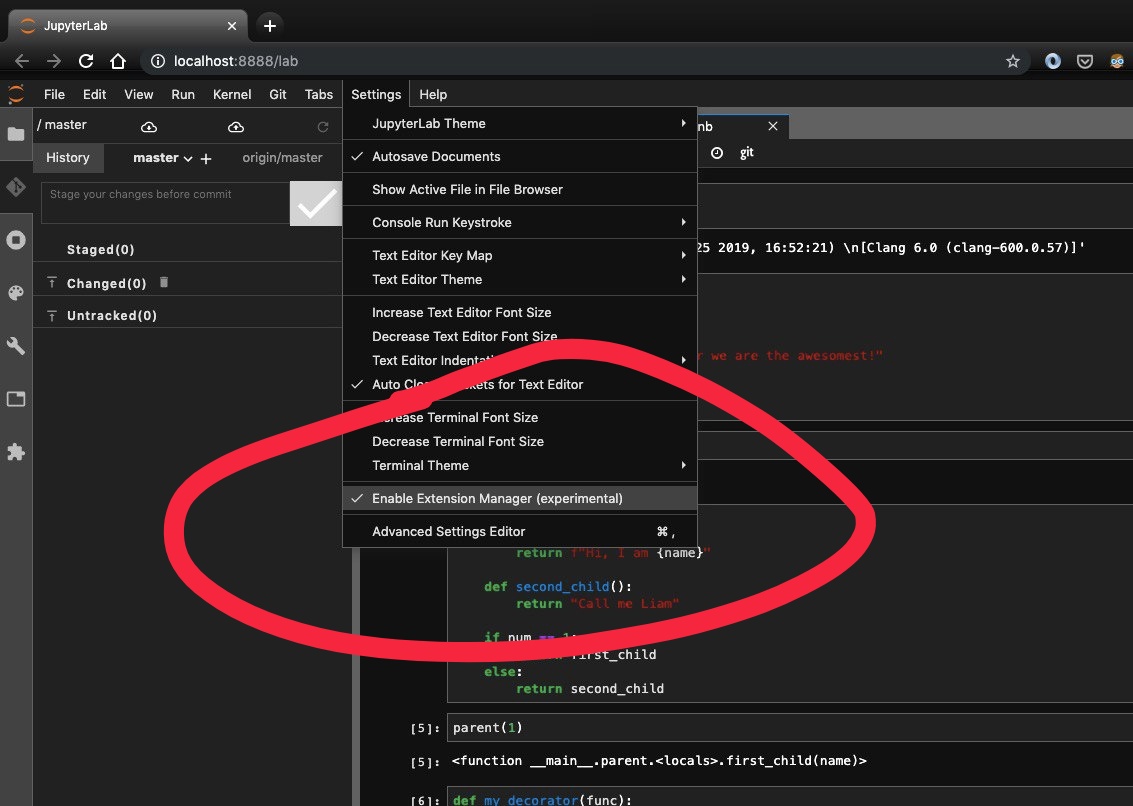The width and height of the screenshot is (1133, 806).
Task: Open Running Terminals and Kernels sidebar icon
Action: pos(16,240)
